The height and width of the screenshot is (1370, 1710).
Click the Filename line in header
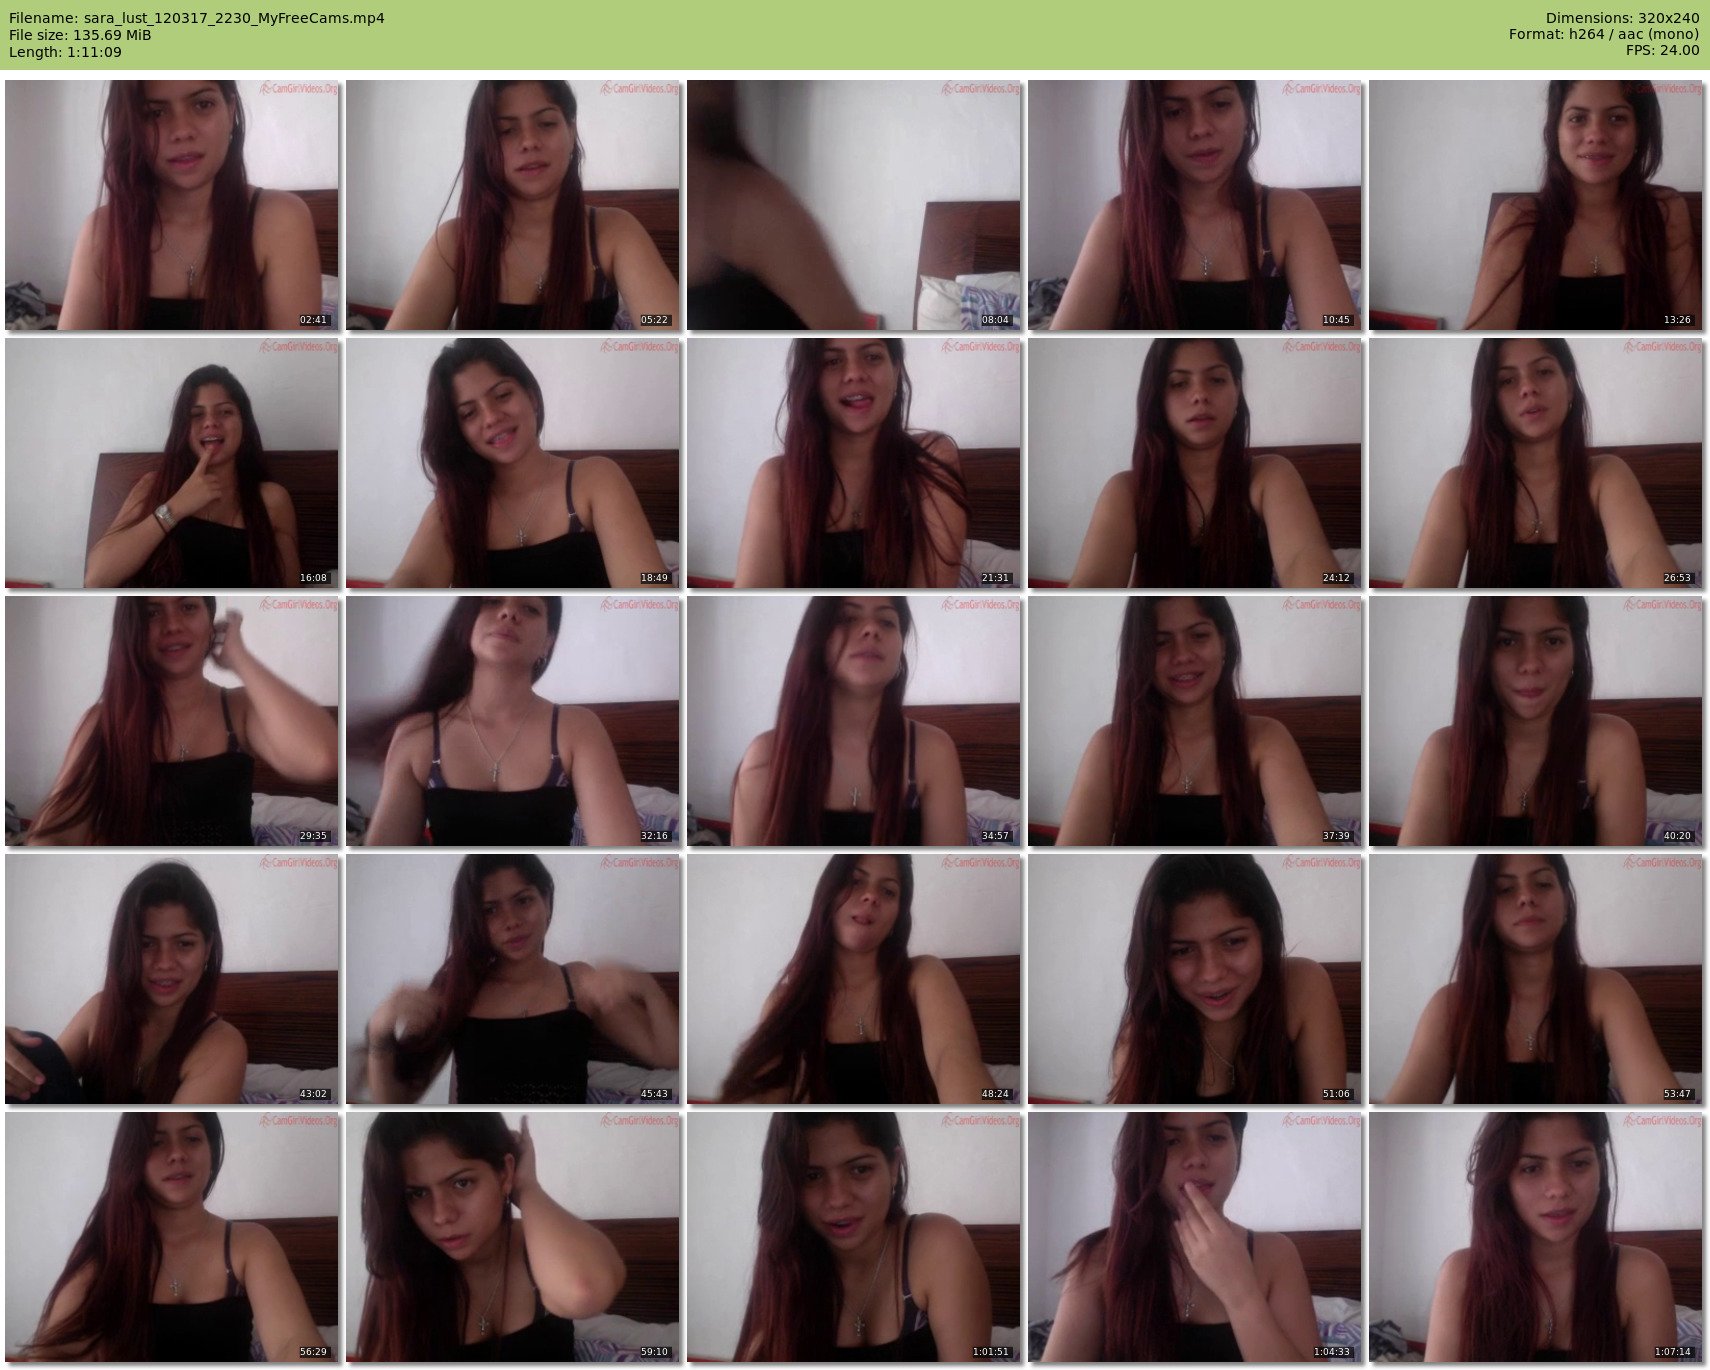point(196,18)
